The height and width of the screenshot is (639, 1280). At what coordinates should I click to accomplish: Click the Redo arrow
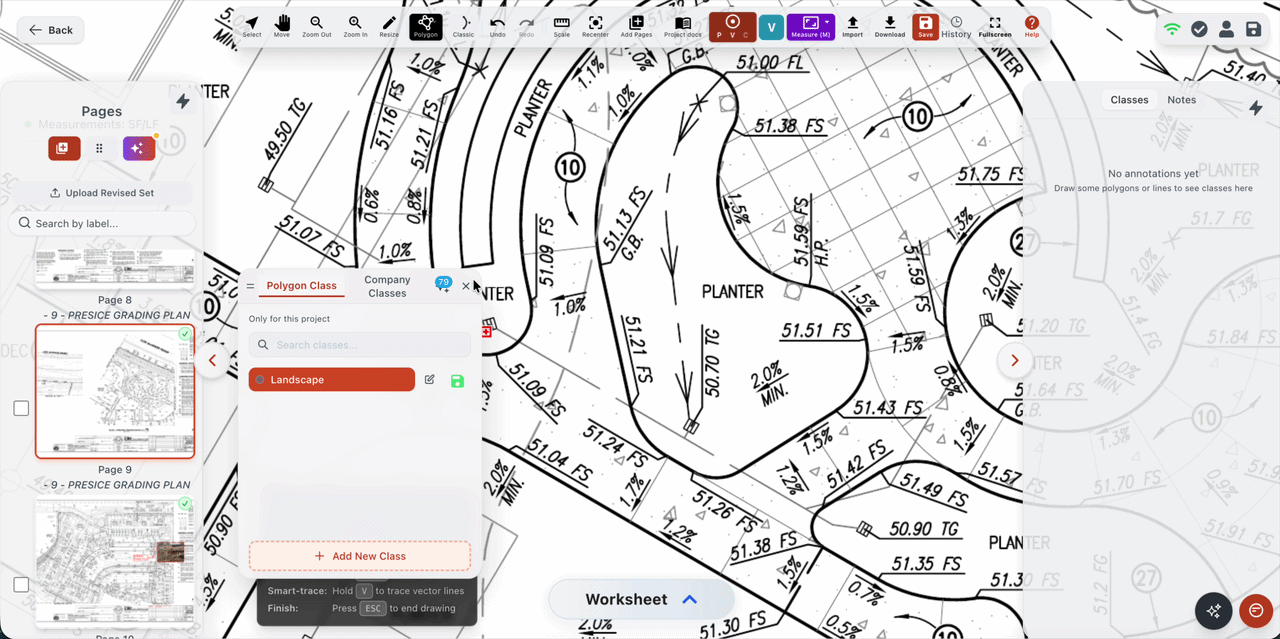tap(526, 26)
